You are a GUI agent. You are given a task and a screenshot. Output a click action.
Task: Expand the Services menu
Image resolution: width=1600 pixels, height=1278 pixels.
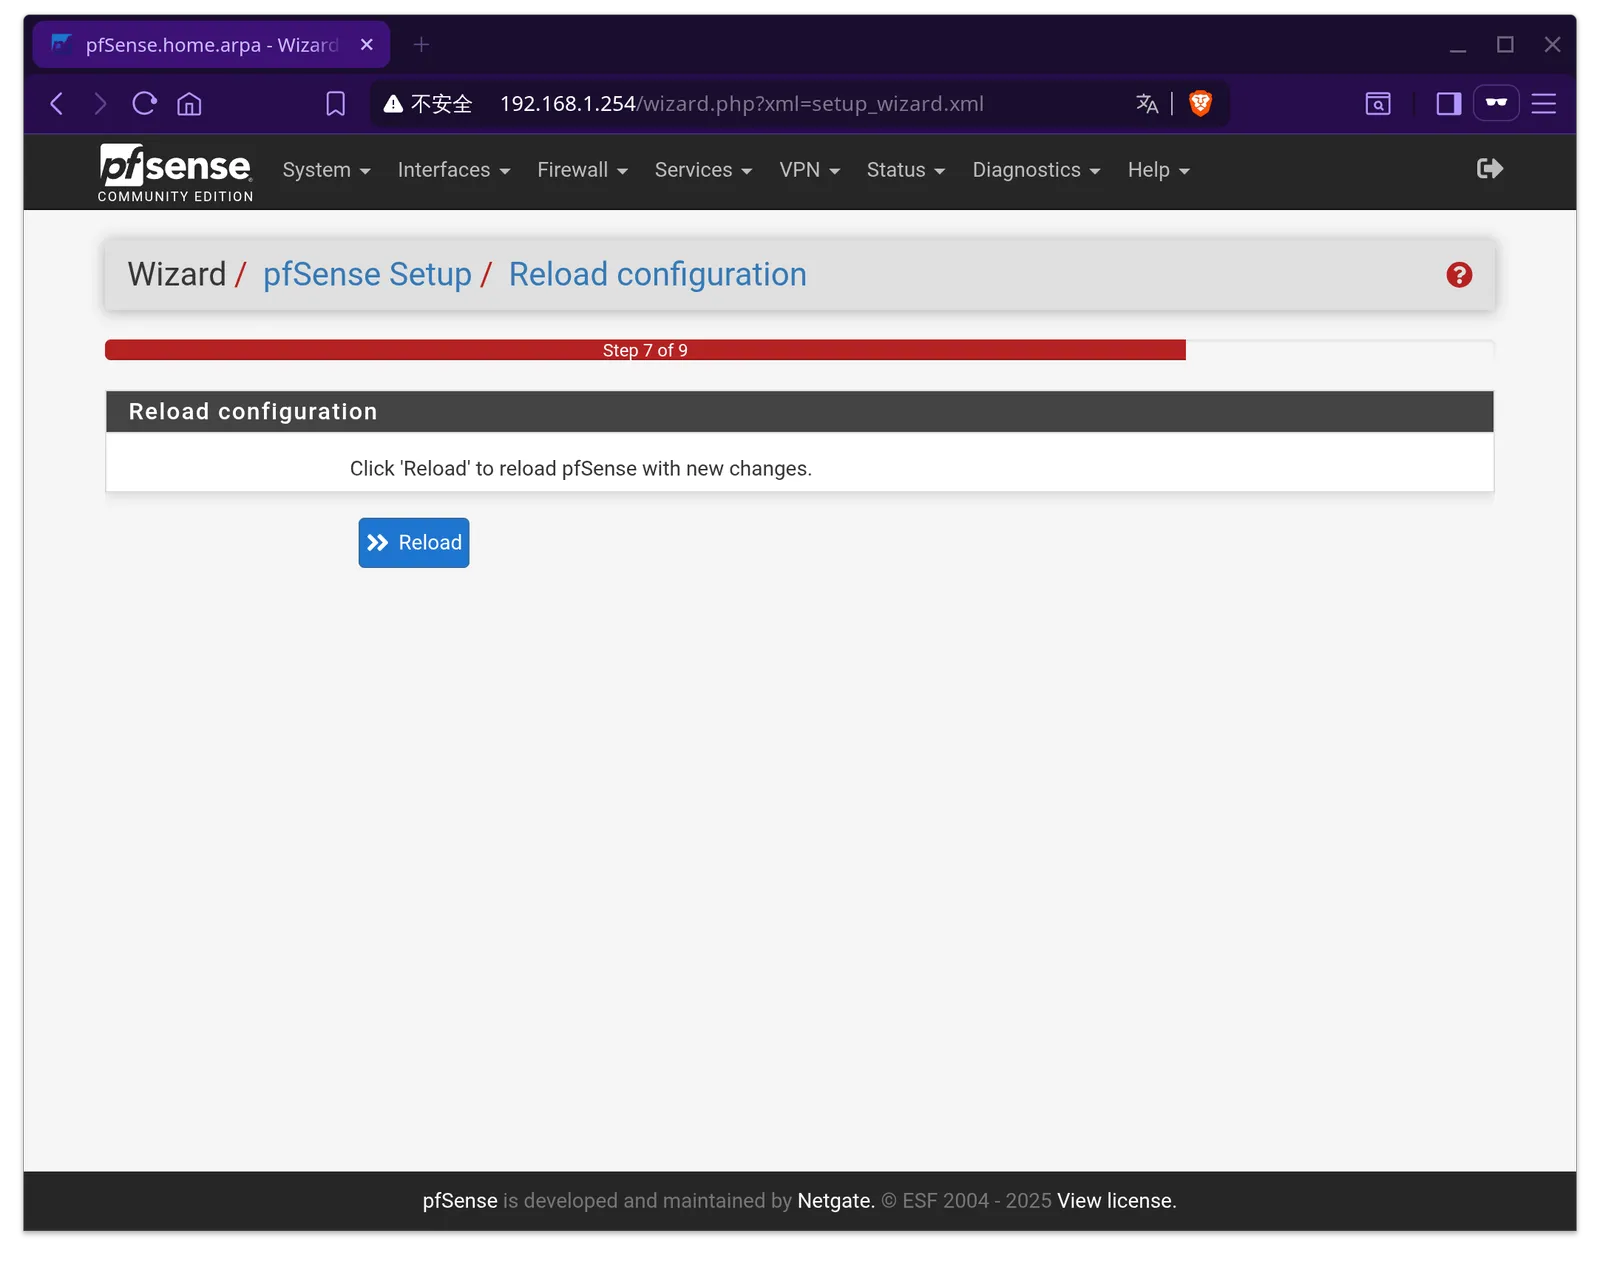pos(703,170)
